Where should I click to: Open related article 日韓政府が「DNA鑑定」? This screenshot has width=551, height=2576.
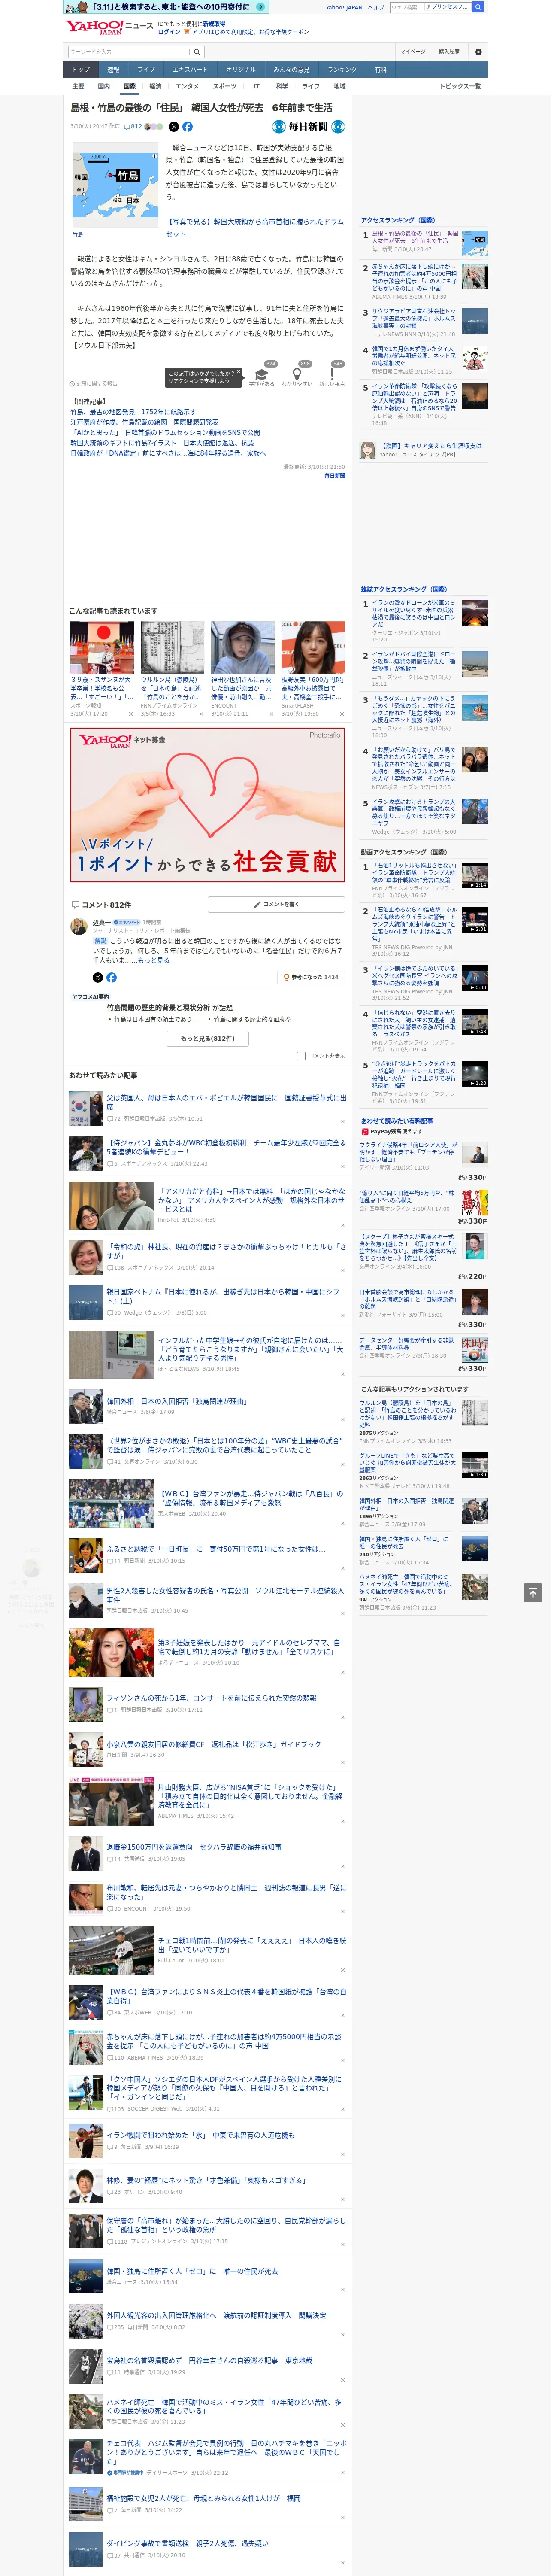168,453
